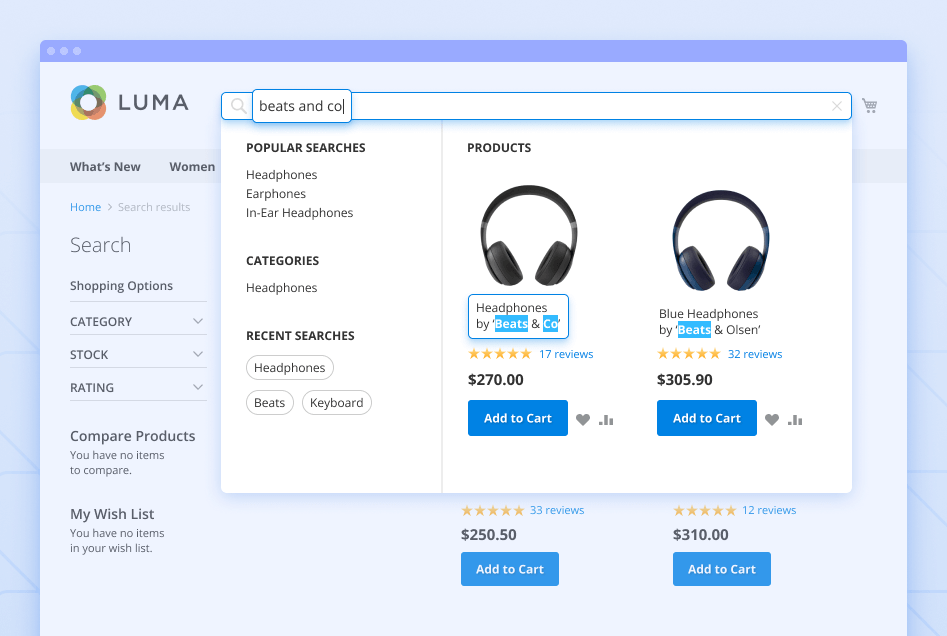Clear the search field with the X icon

[837, 106]
